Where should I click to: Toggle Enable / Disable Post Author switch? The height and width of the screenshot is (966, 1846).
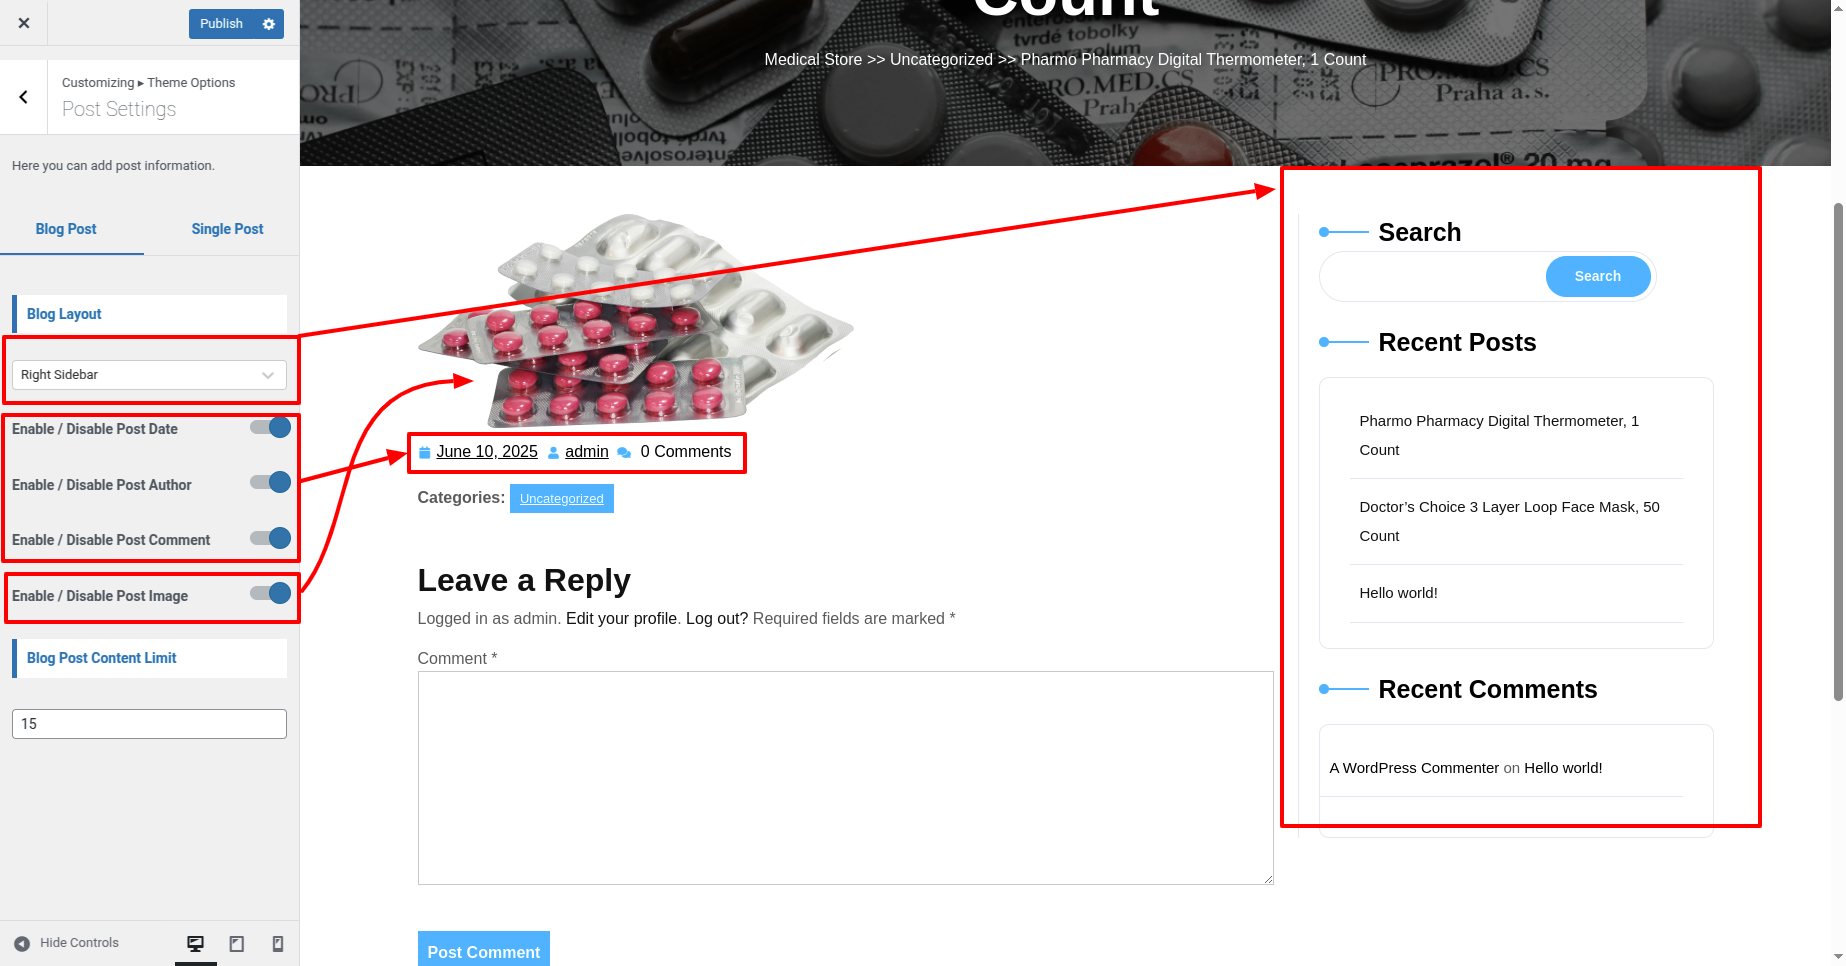[271, 483]
